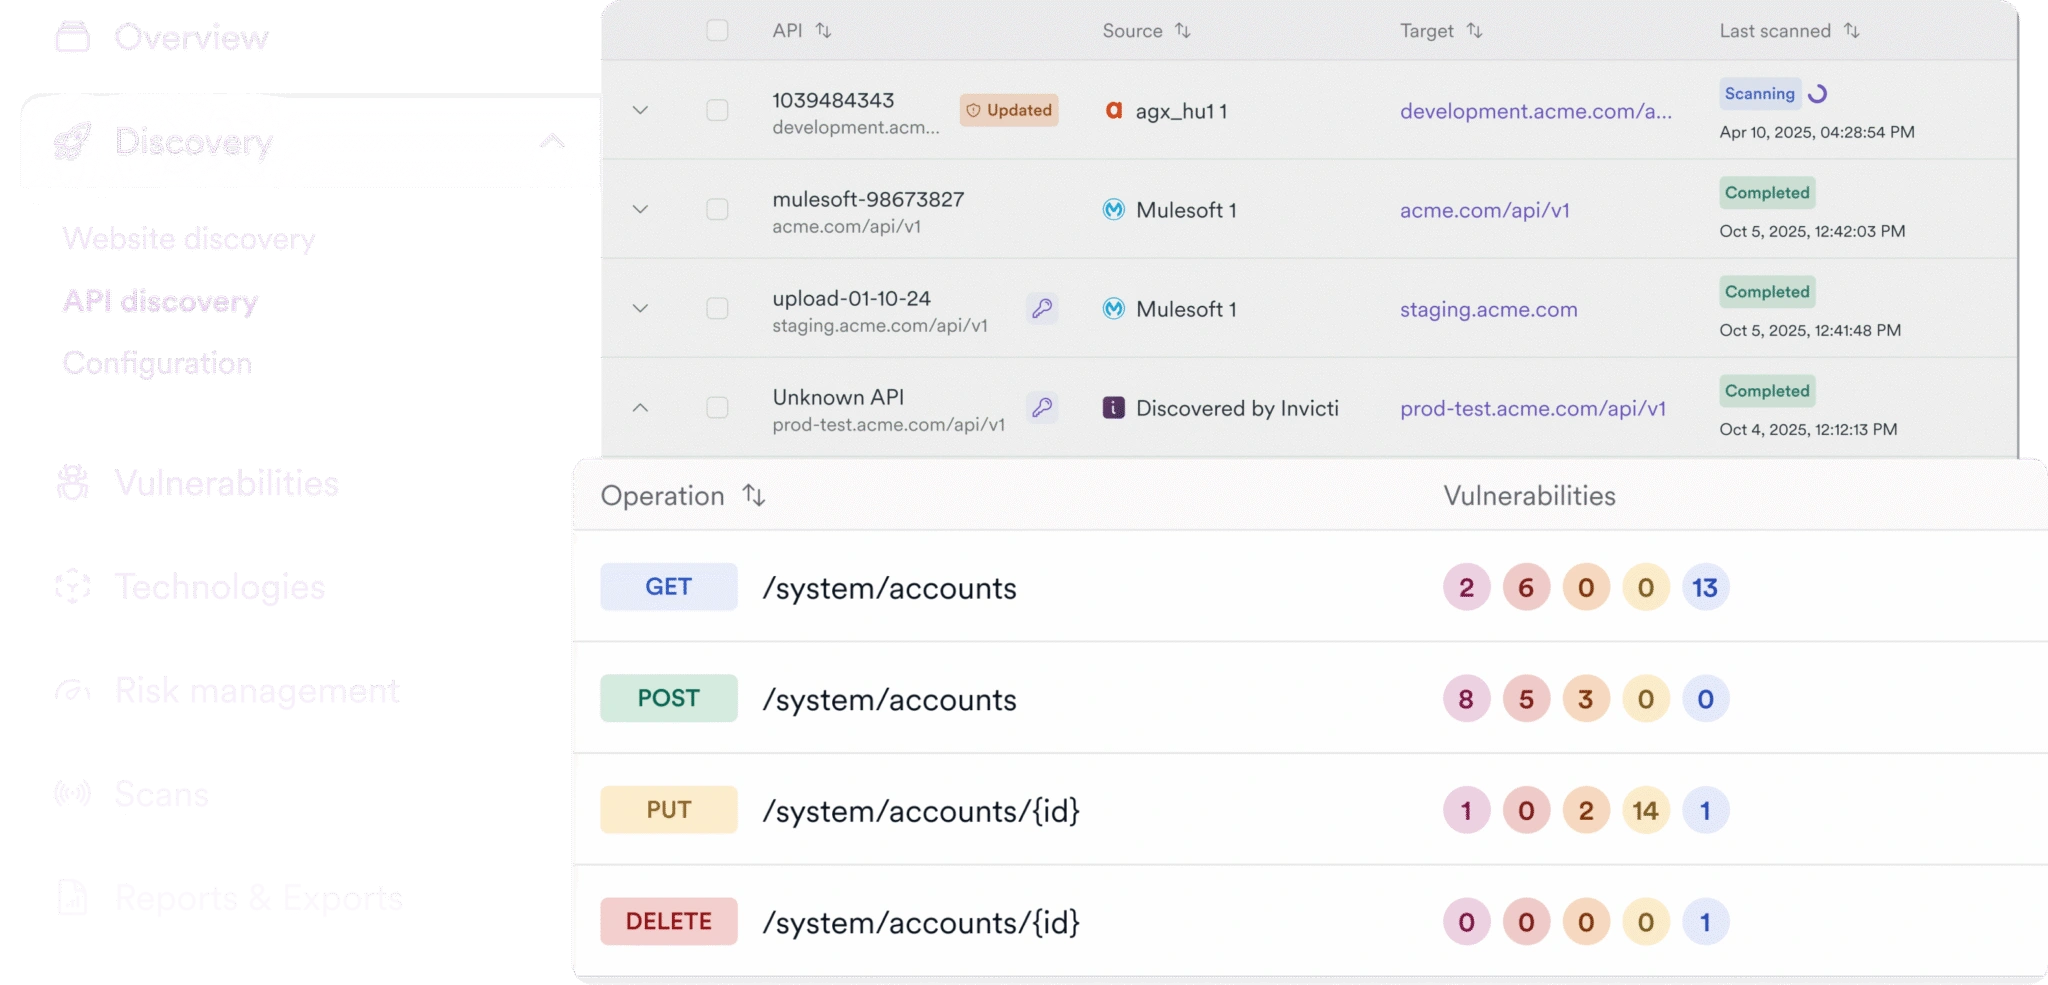The height and width of the screenshot is (985, 2048).
Task: Click the red agx source icon next to agx_hu11
Action: [1116, 111]
